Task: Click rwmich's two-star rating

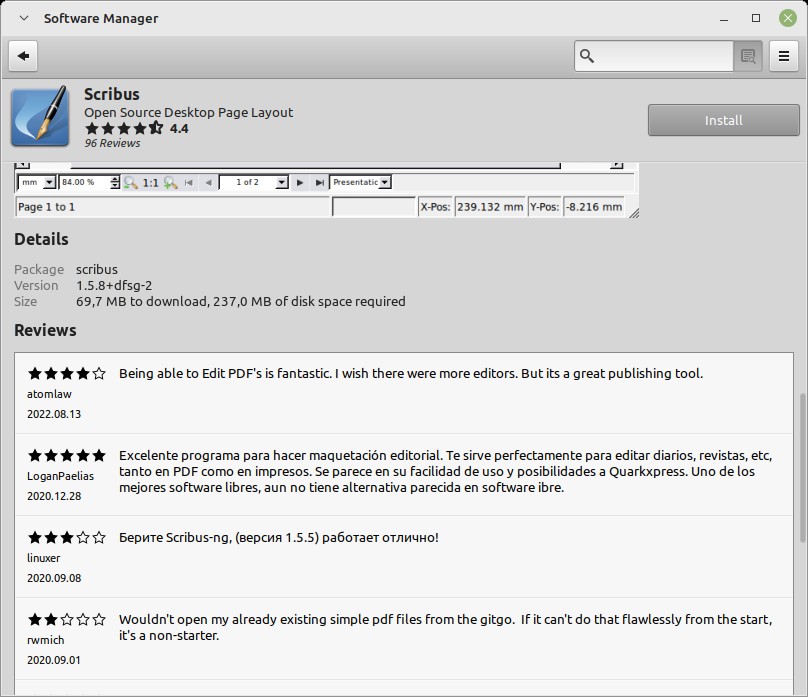Action: click(66, 619)
